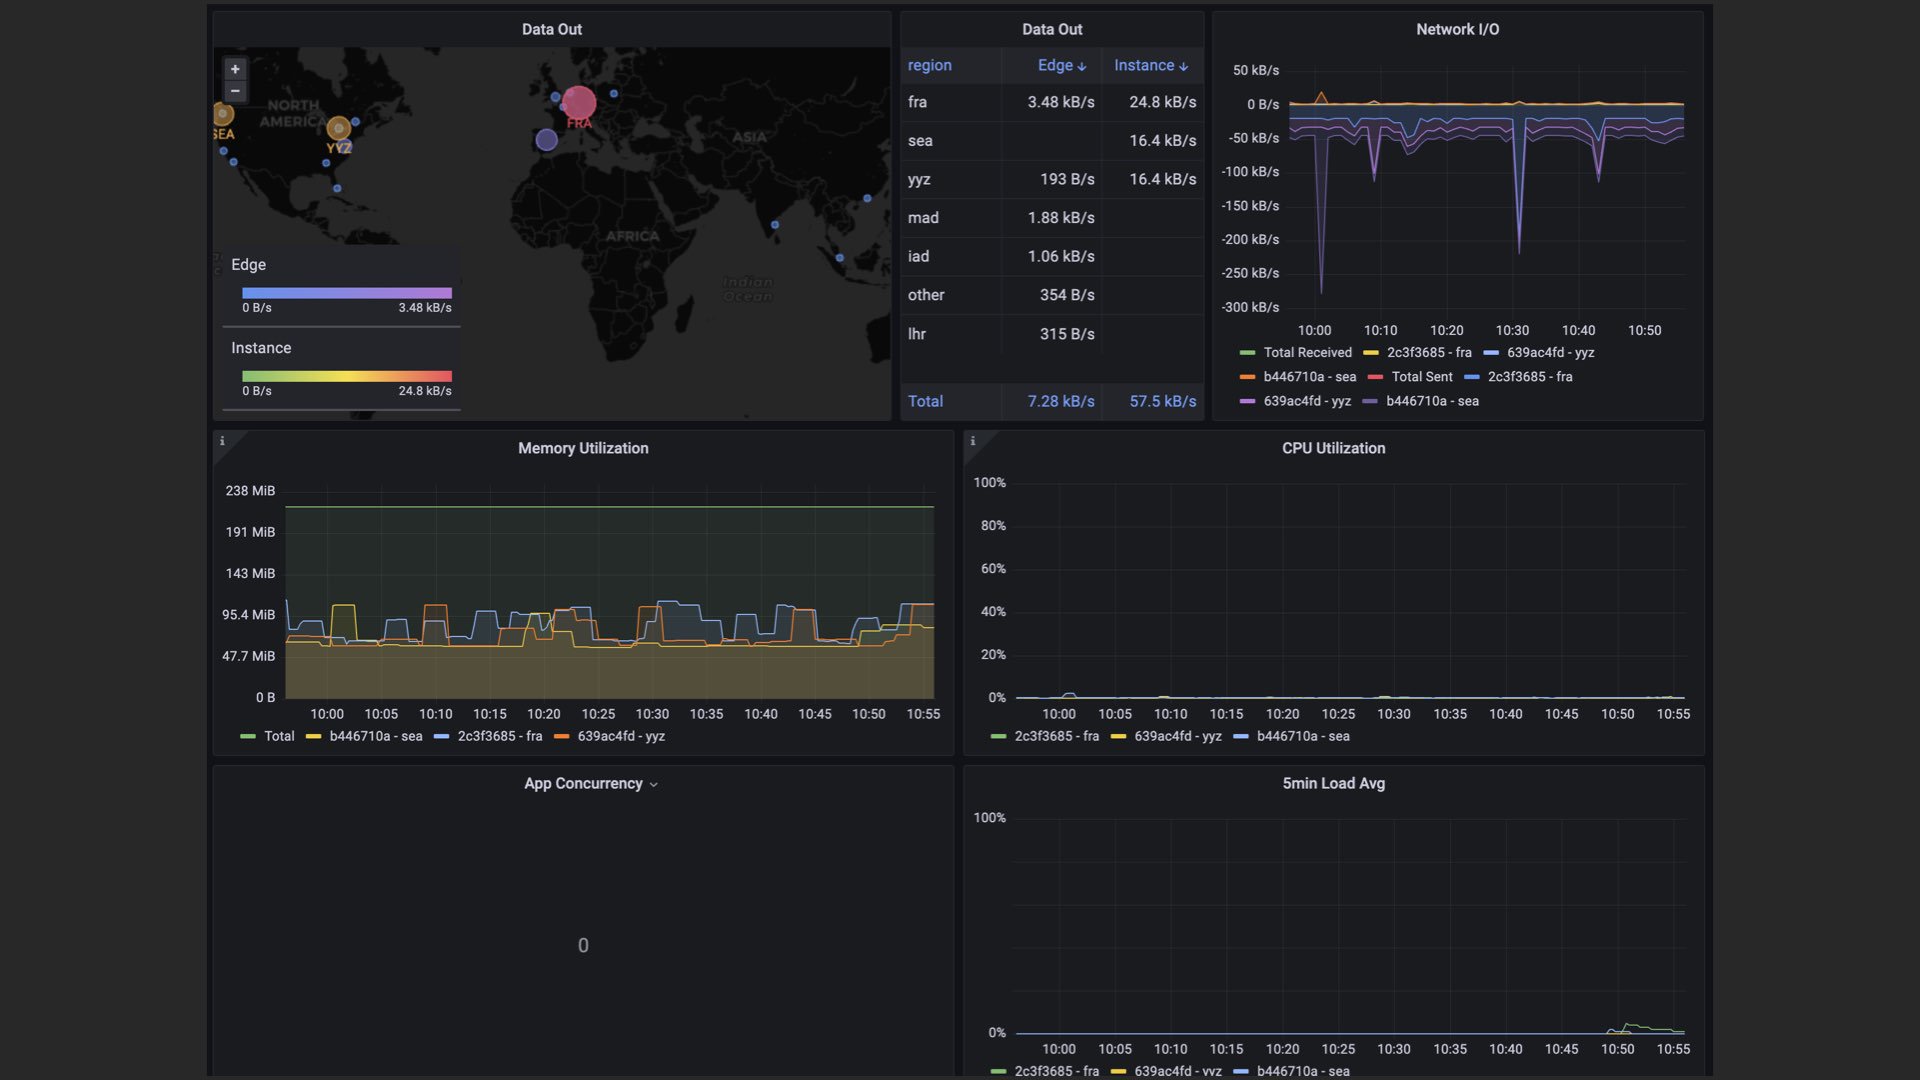Click the YYZ marker on the map

[x=339, y=128]
